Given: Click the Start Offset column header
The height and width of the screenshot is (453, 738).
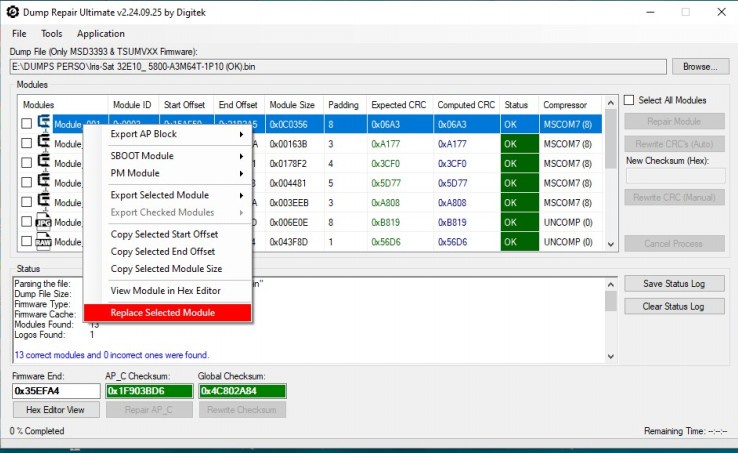Looking at the screenshot, I should point(184,105).
